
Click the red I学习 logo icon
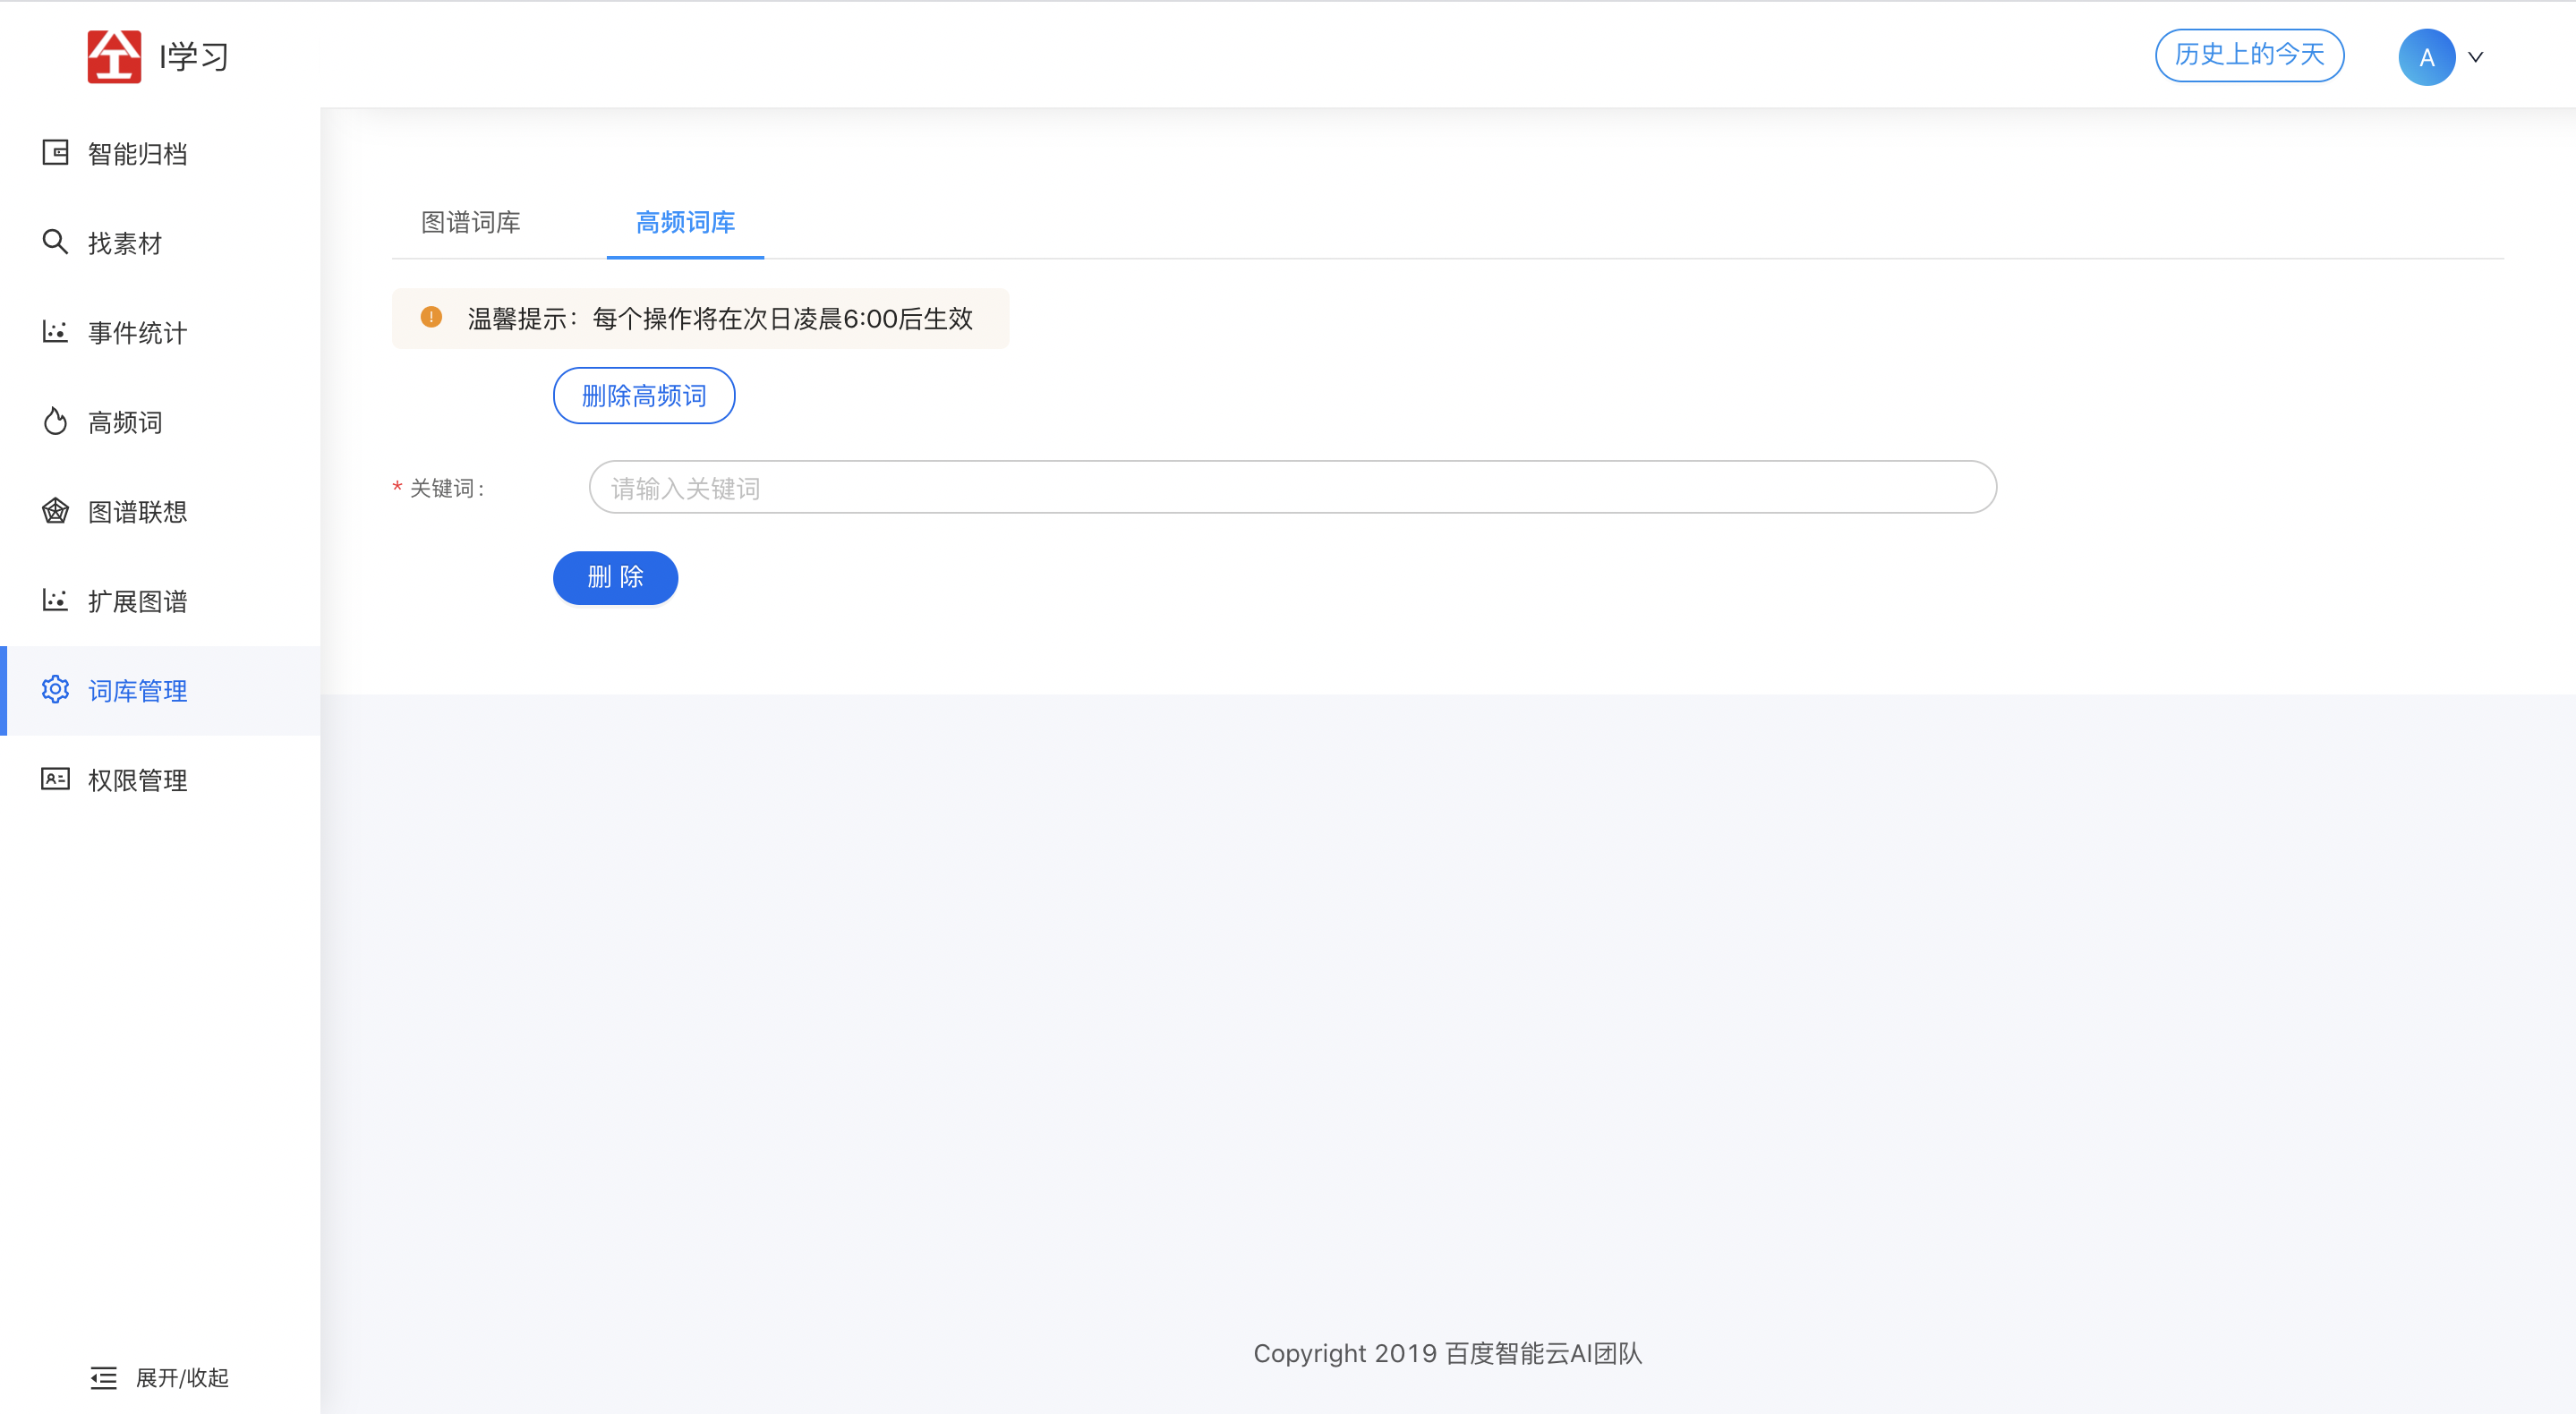click(x=114, y=56)
